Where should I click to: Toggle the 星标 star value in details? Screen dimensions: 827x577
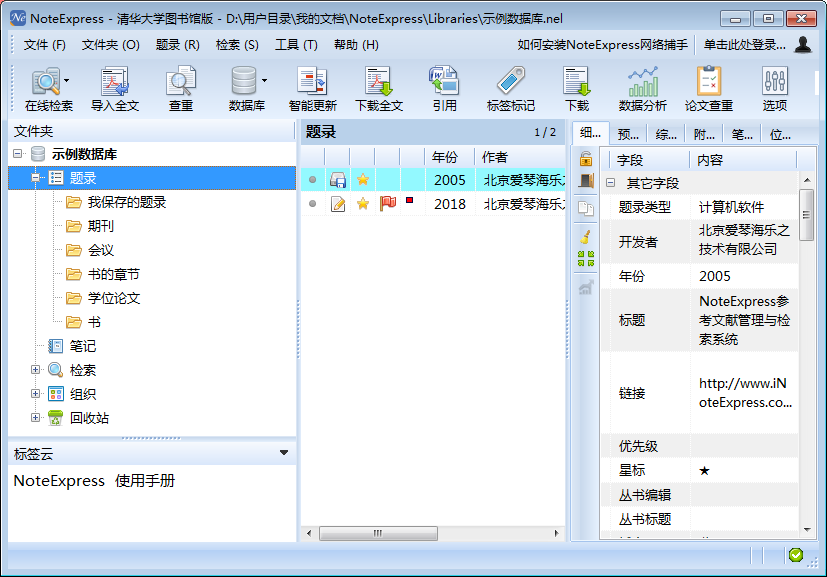(x=704, y=470)
